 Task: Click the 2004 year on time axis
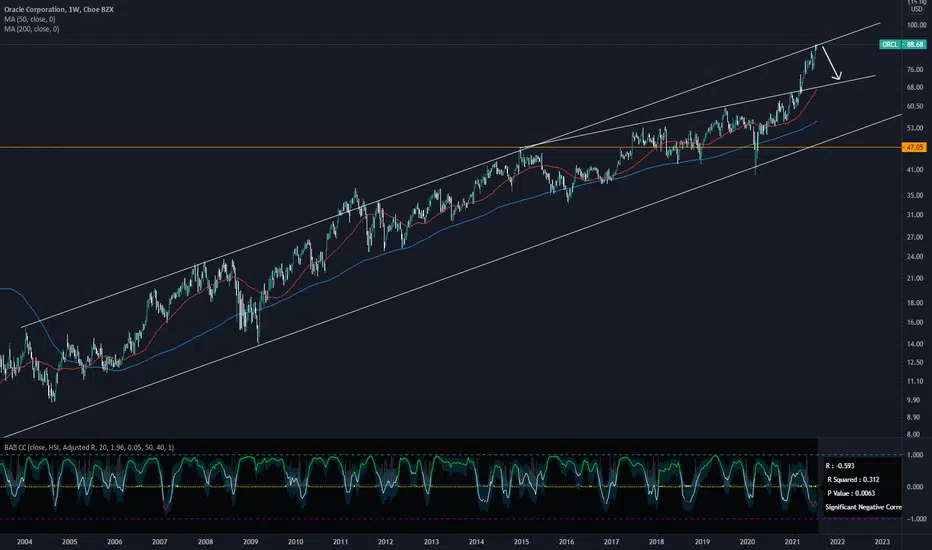[24, 542]
